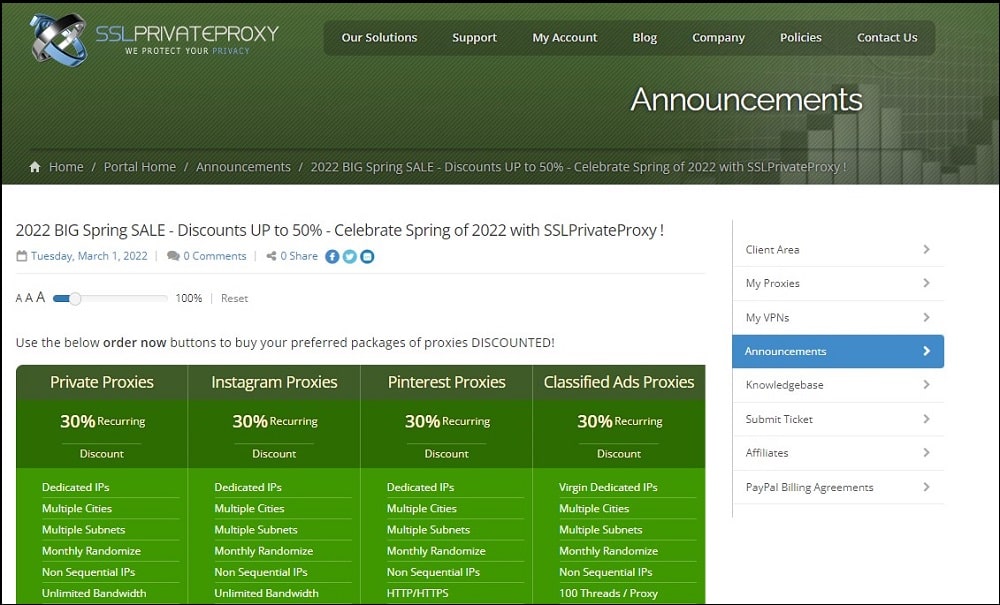Click the 0 Share link
The height and width of the screenshot is (605, 1000).
(299, 256)
